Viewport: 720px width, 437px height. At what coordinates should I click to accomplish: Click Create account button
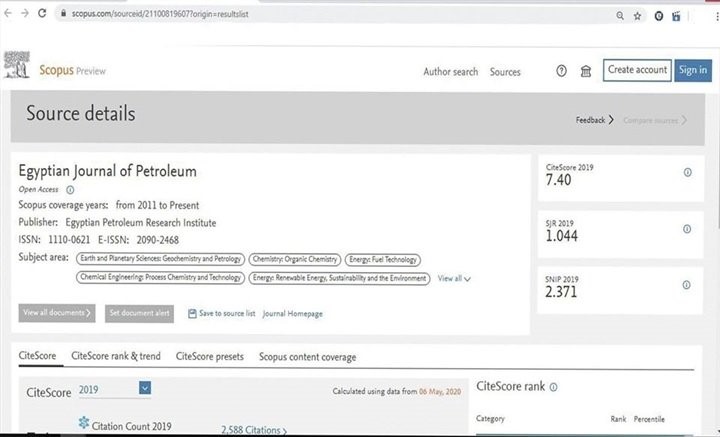[637, 70]
